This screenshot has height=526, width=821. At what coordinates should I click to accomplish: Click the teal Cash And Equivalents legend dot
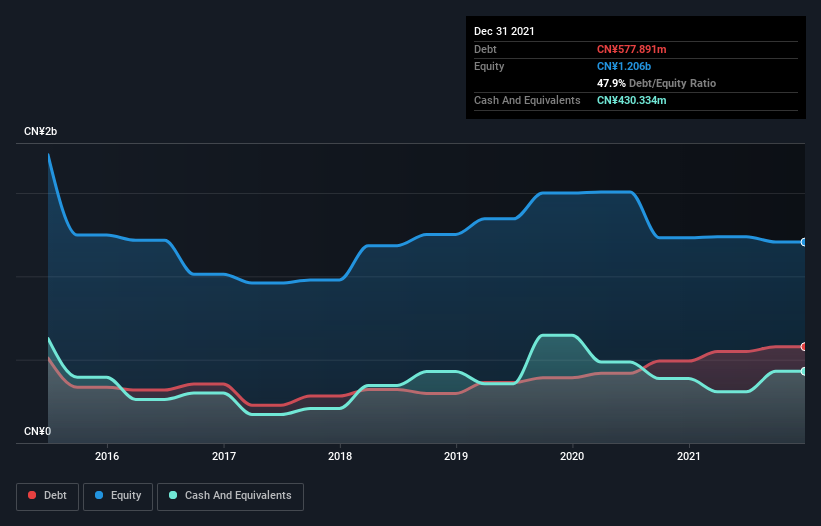[173, 495]
